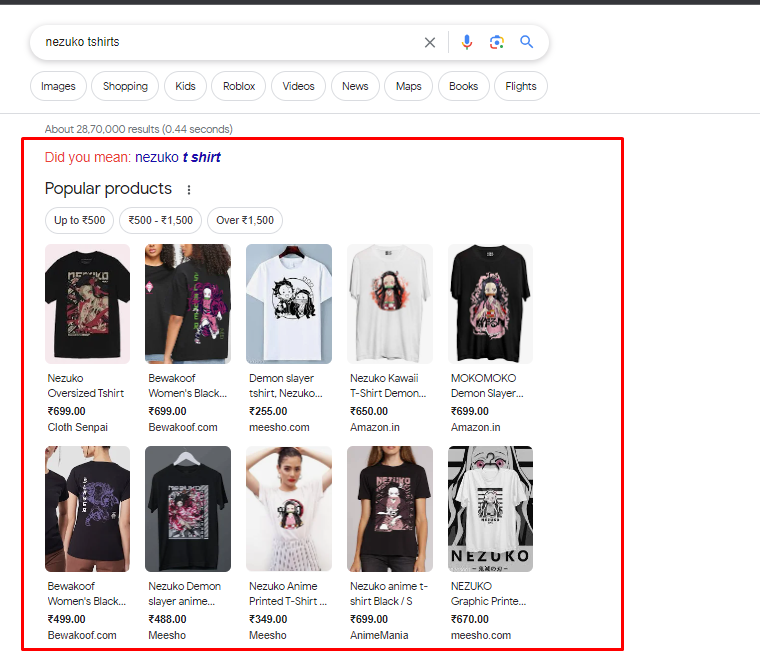Open the Flights filter tab
Image resolution: width=760 pixels, height=656 pixels.
pyautogui.click(x=521, y=86)
